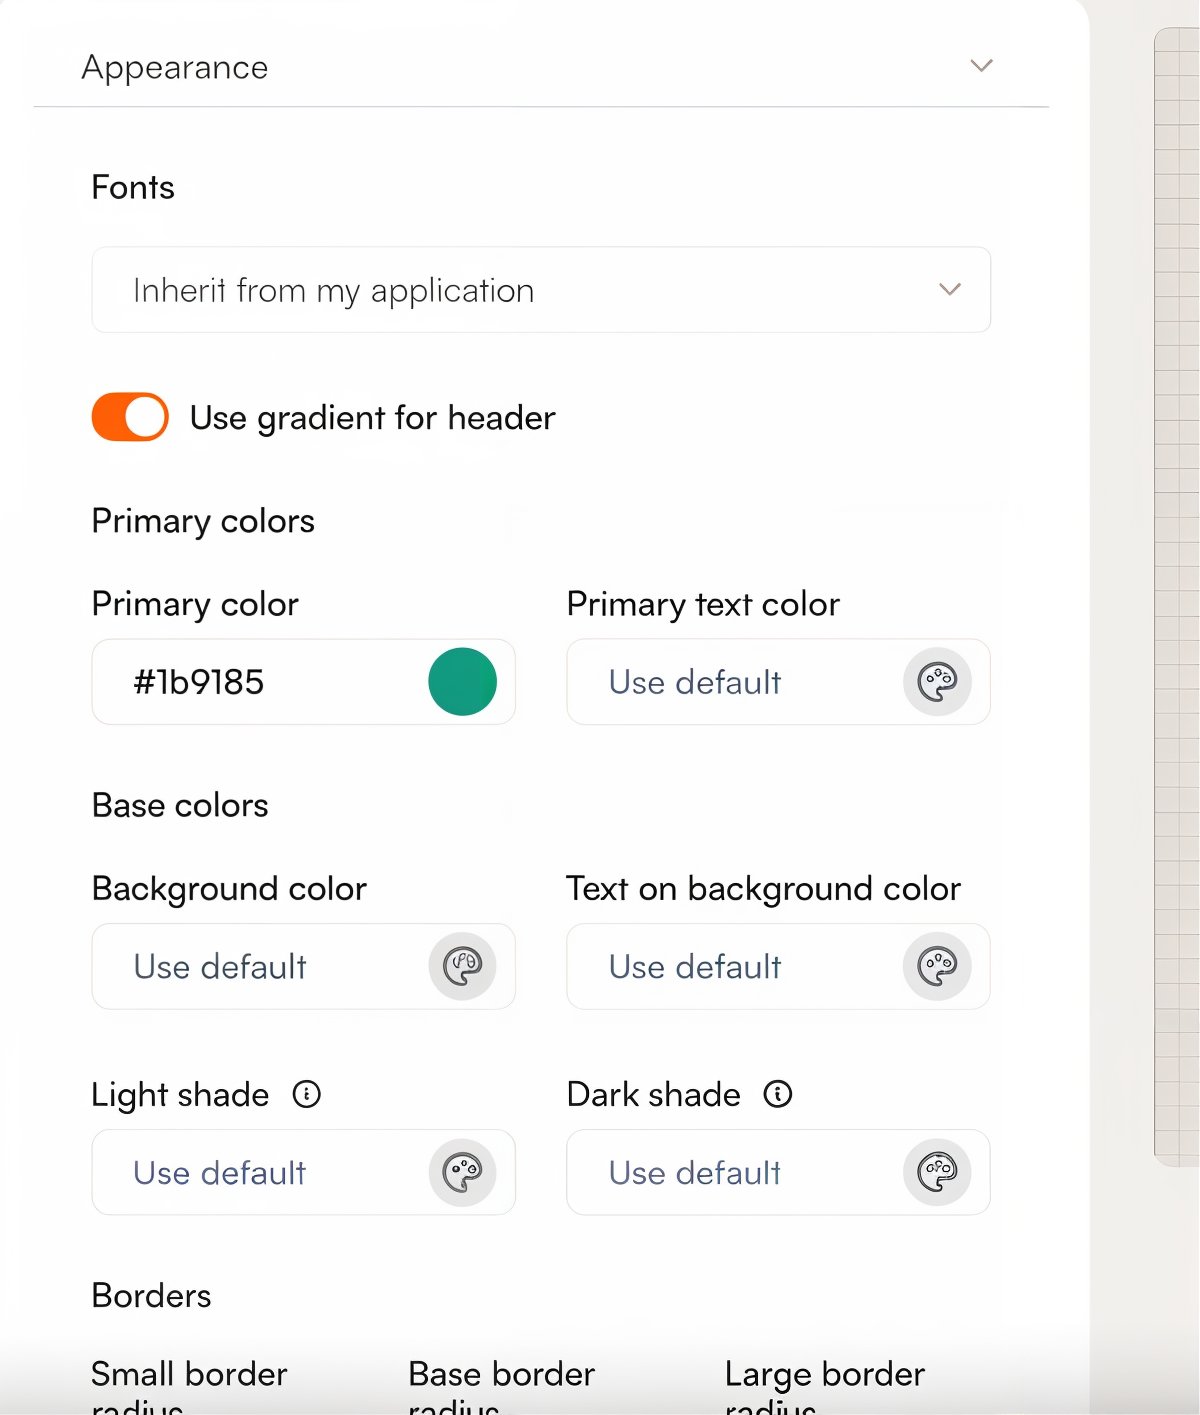This screenshot has height=1415, width=1200.
Task: Show info tooltip for Dark shade
Action: coord(777,1094)
